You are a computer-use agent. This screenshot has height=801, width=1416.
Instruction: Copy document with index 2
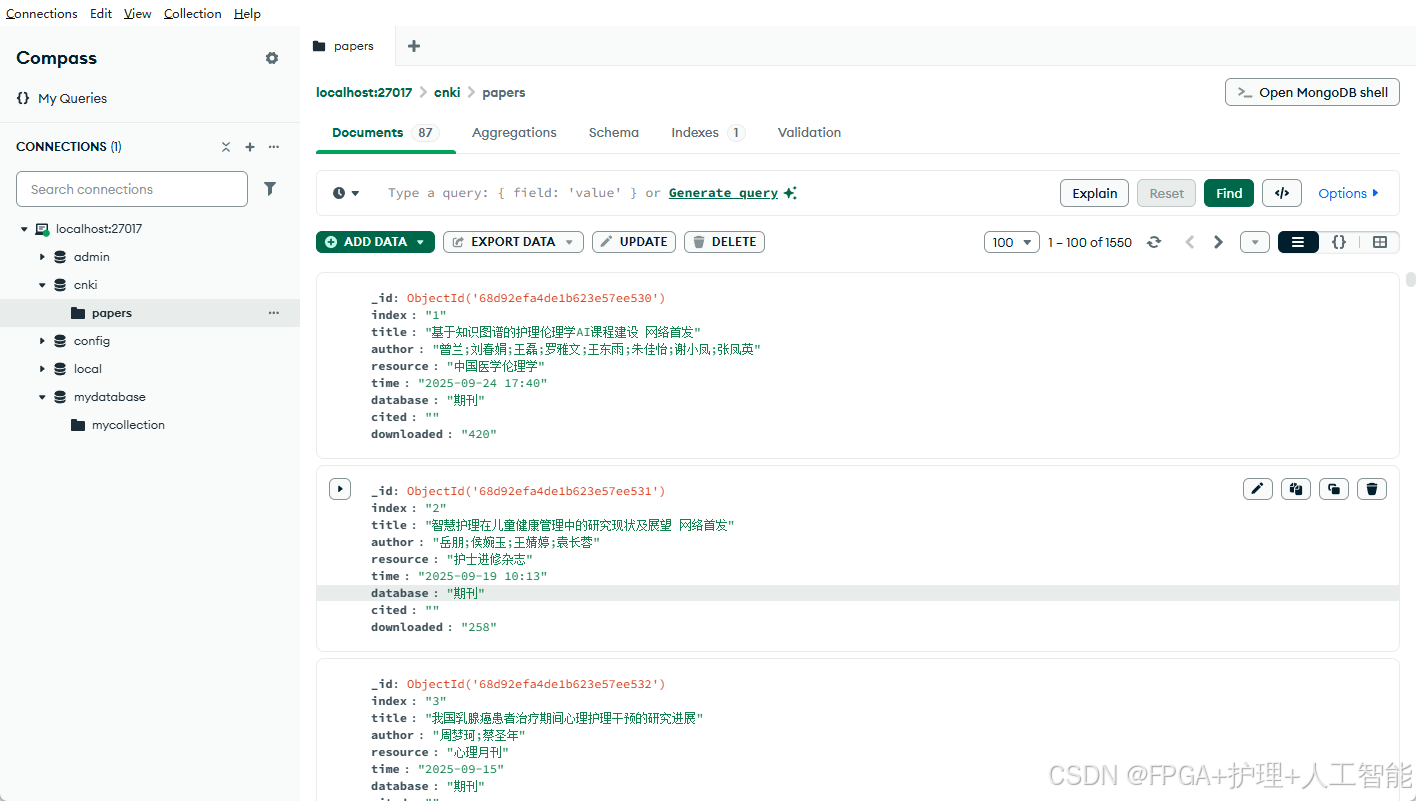(x=1296, y=489)
